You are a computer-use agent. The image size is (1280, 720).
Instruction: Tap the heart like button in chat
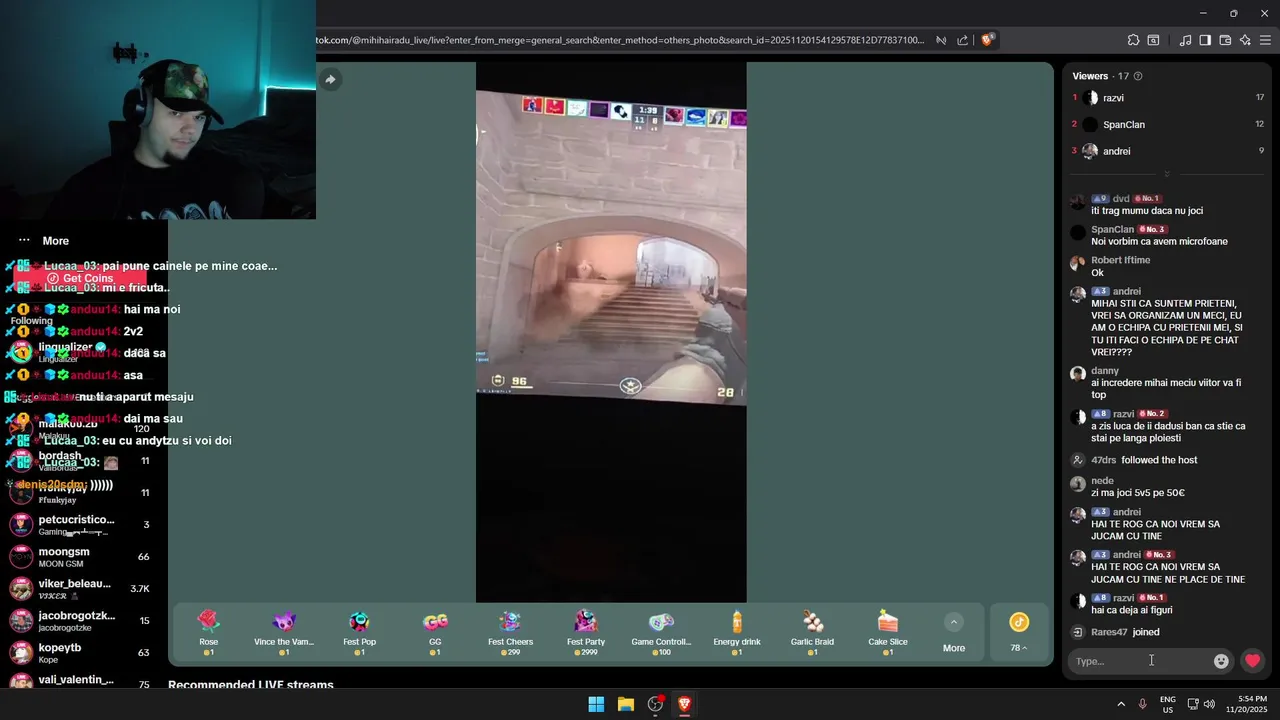pos(1252,661)
